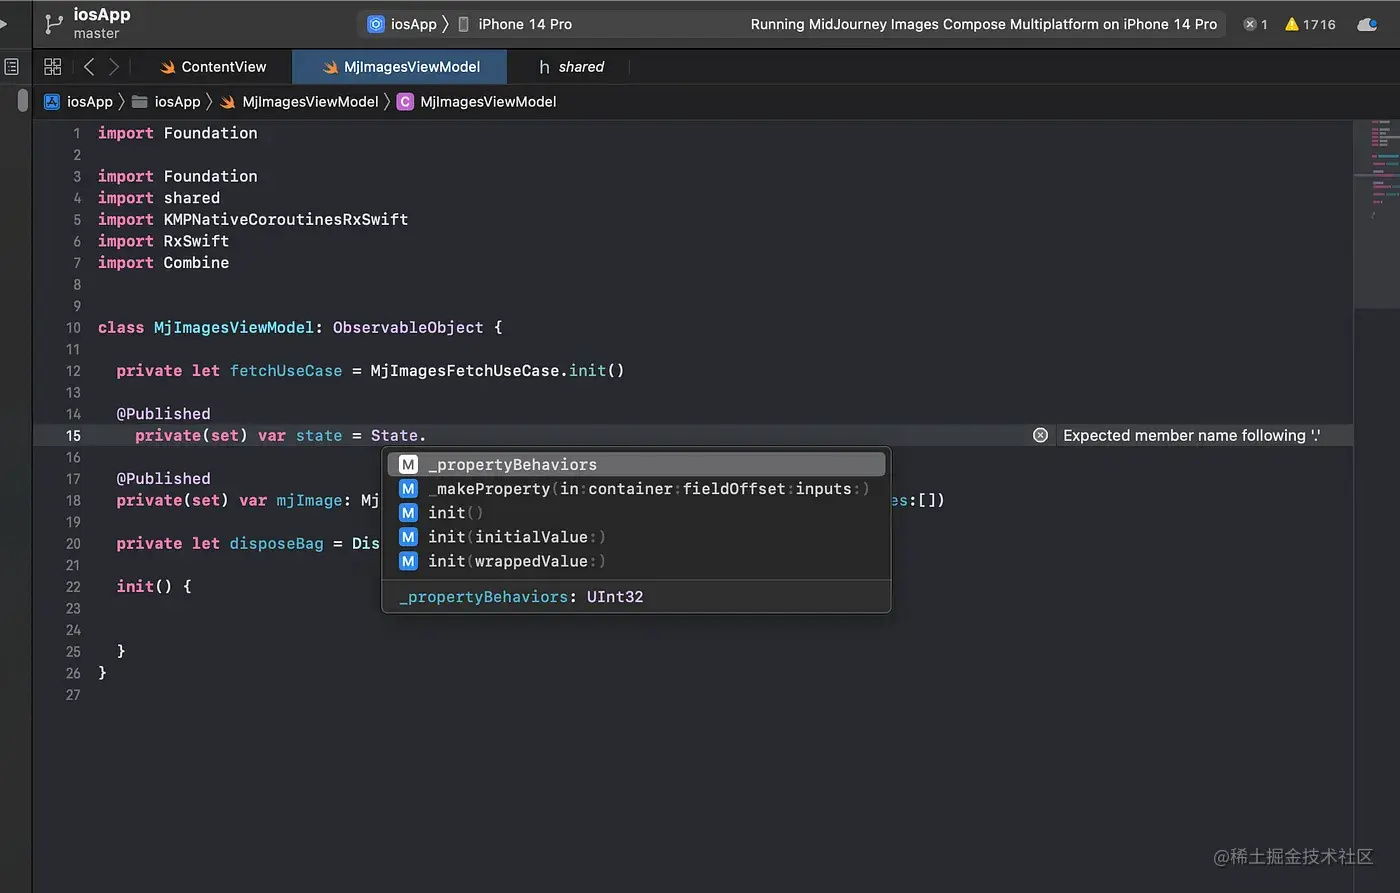This screenshot has height=893, width=1400.
Task: Switch to the MjImagesViewModel tab
Action: [x=400, y=67]
